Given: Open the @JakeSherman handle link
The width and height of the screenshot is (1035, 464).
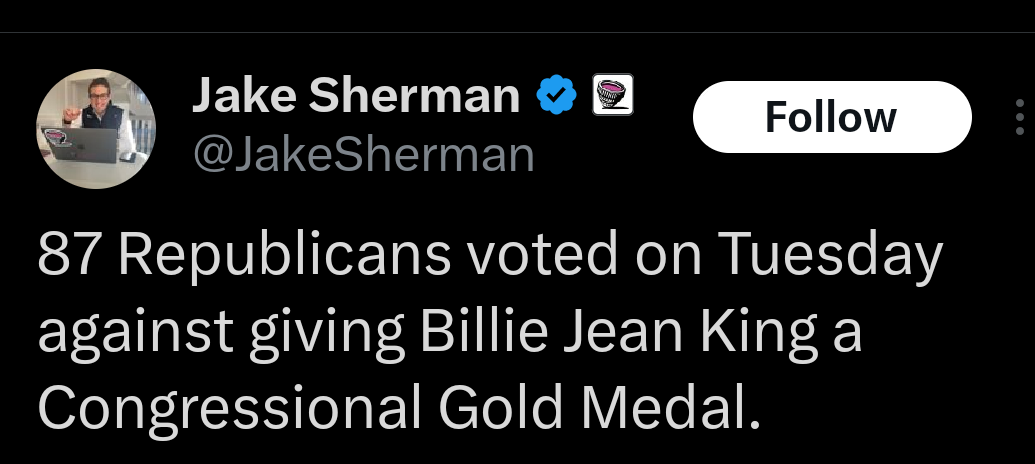Looking at the screenshot, I should [363, 155].
